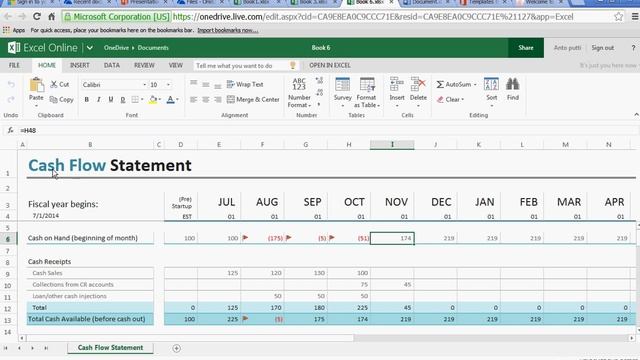The height and width of the screenshot is (360, 640).
Task: Set middle vertical alignment
Action: [206, 84]
